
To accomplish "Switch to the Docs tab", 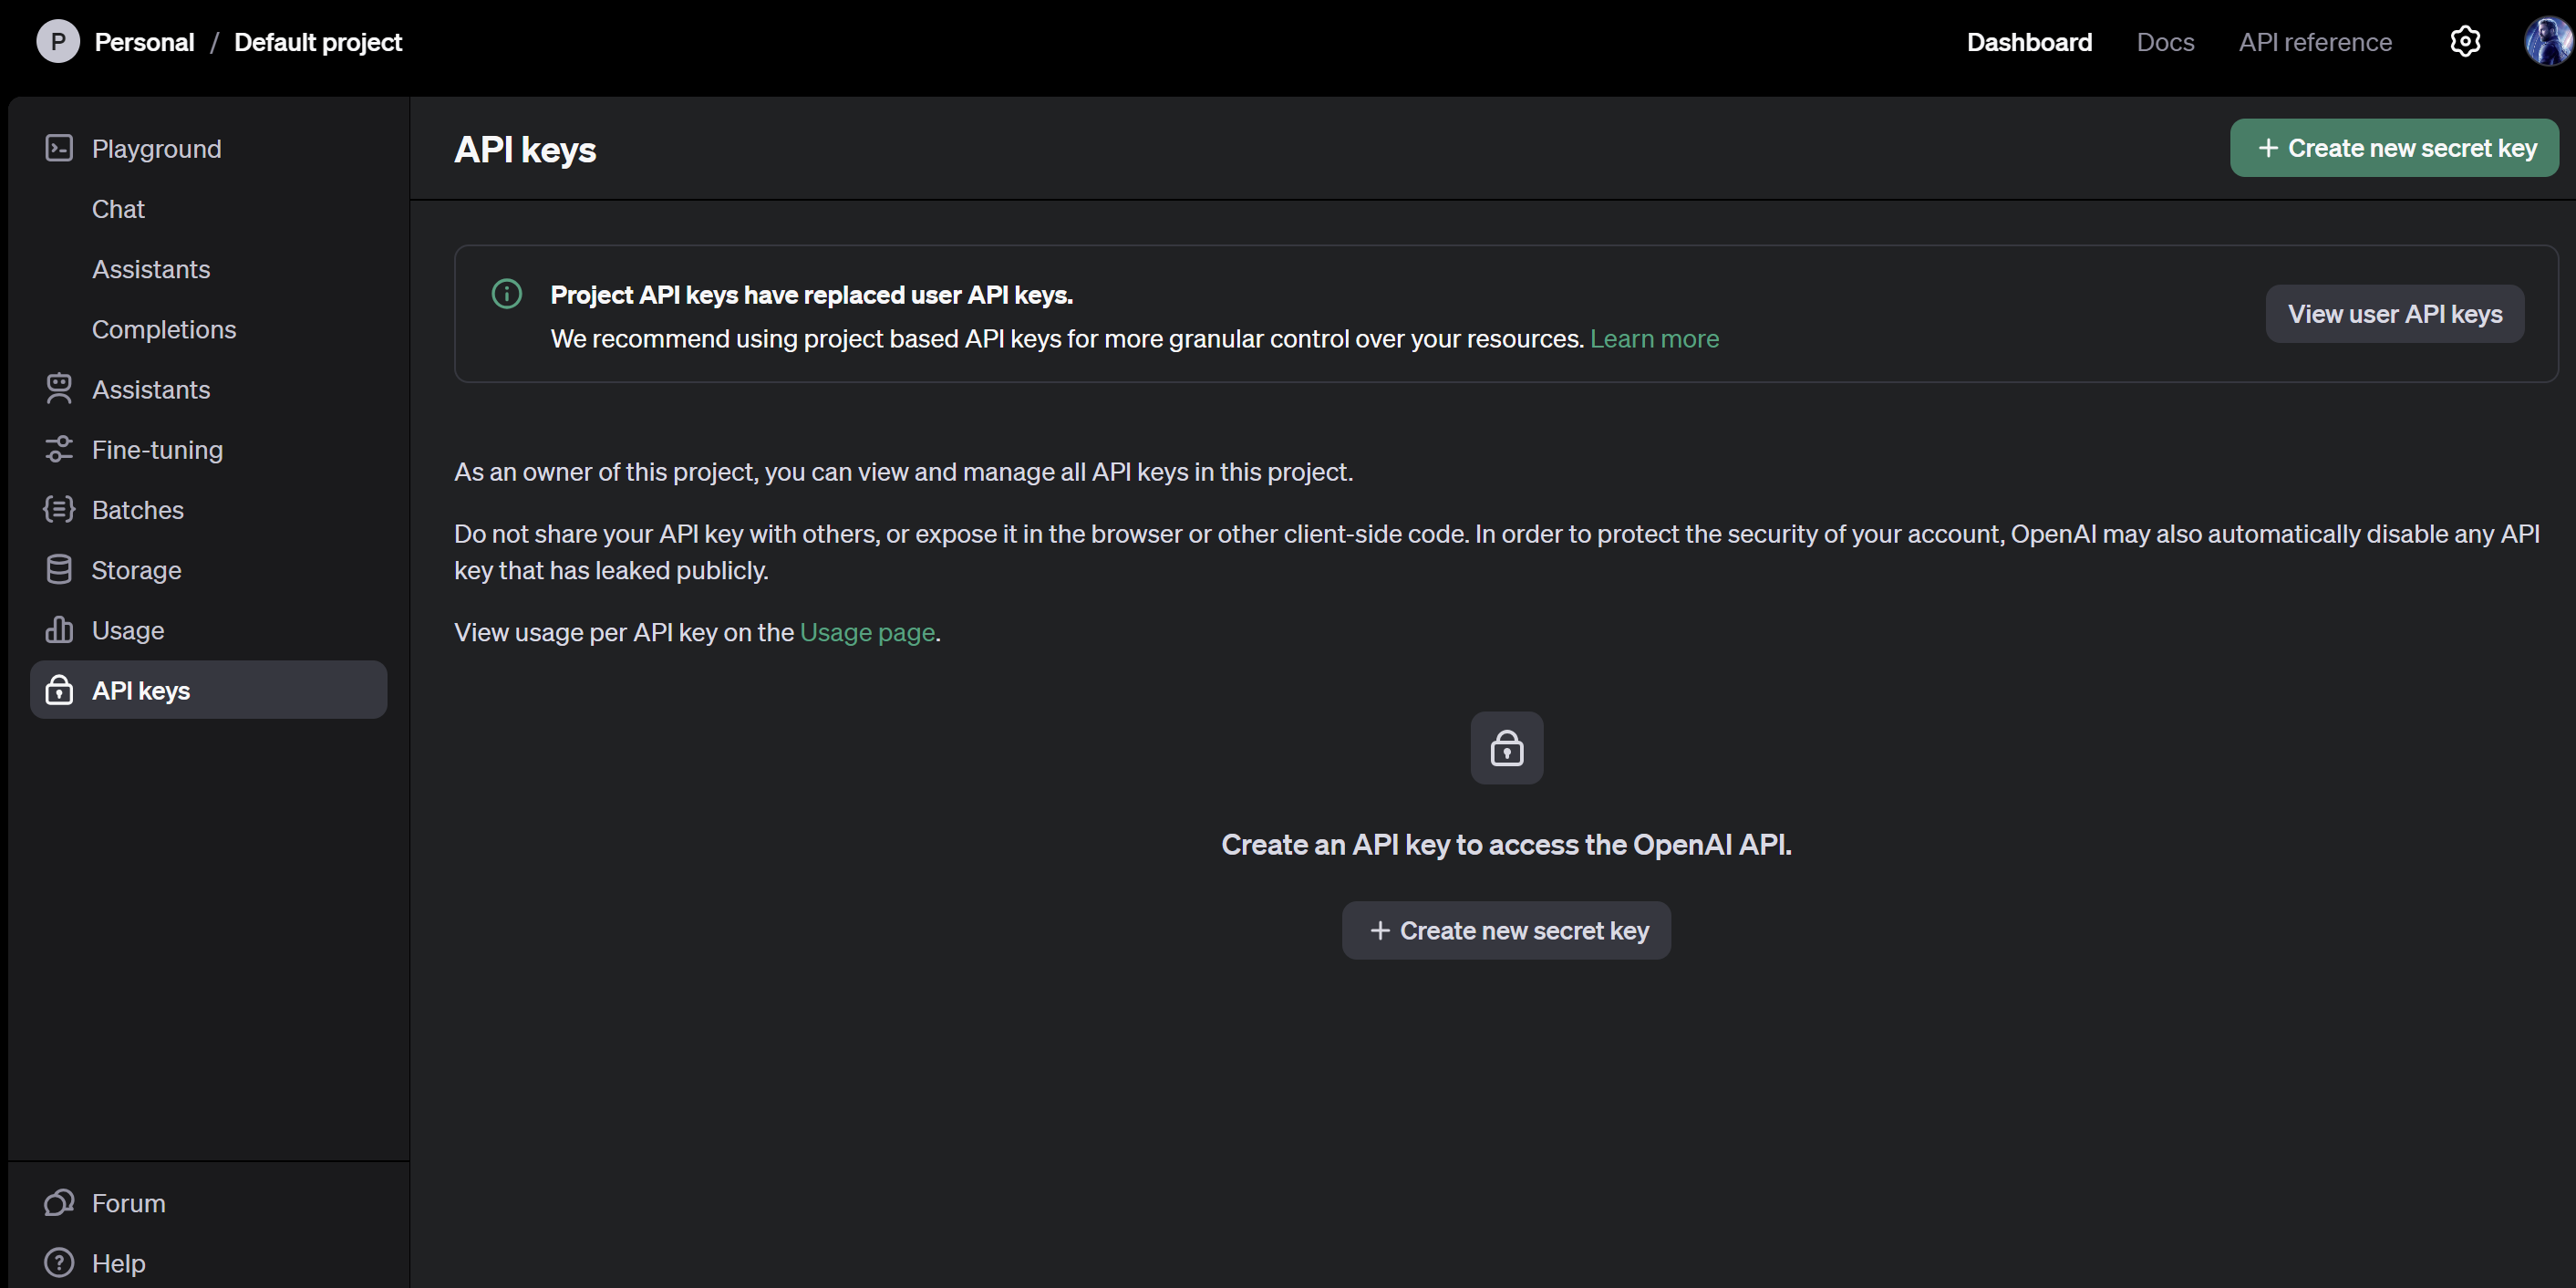I will [x=2165, y=42].
